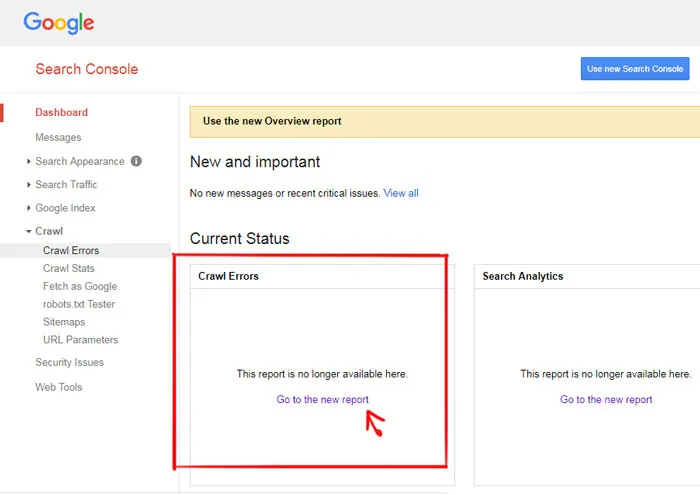Open Sitemaps in sidebar

coord(64,322)
